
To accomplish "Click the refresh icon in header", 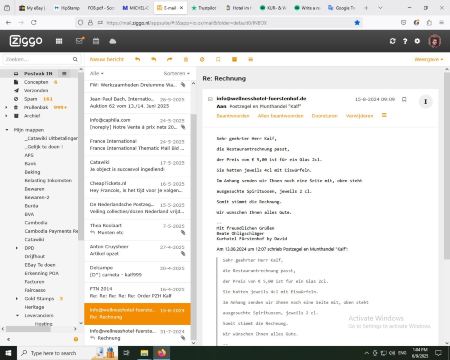I will tap(392, 41).
